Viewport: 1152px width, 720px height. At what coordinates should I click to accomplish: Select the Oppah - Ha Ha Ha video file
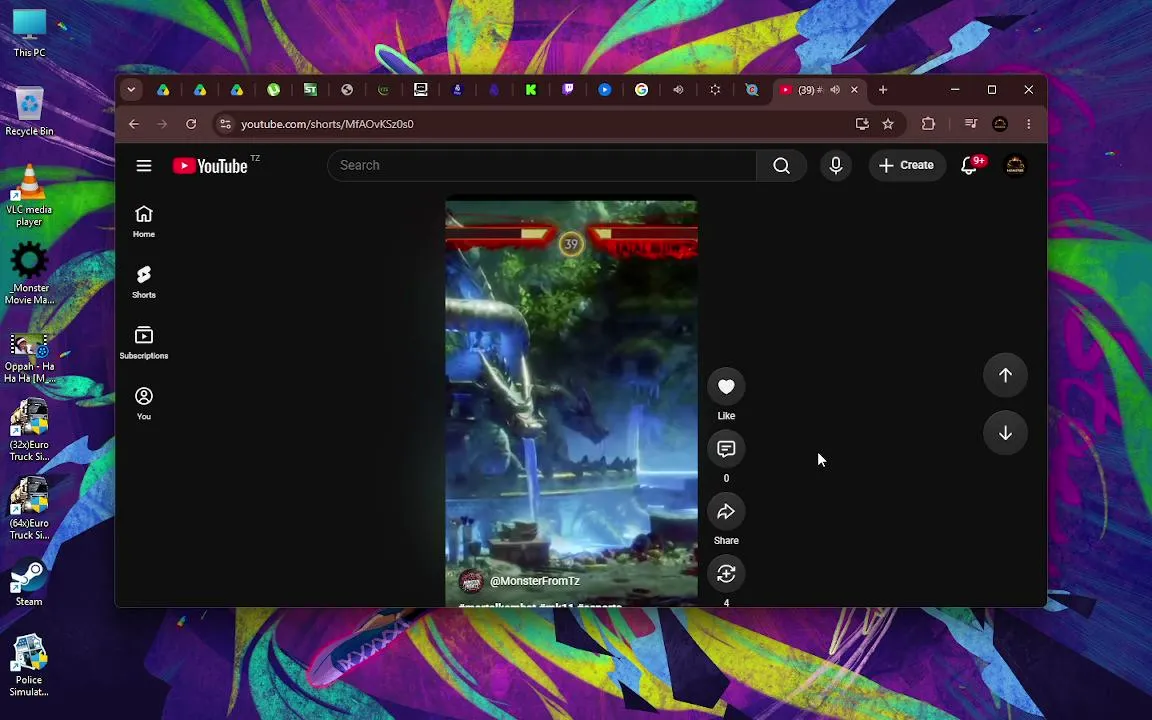[29, 358]
